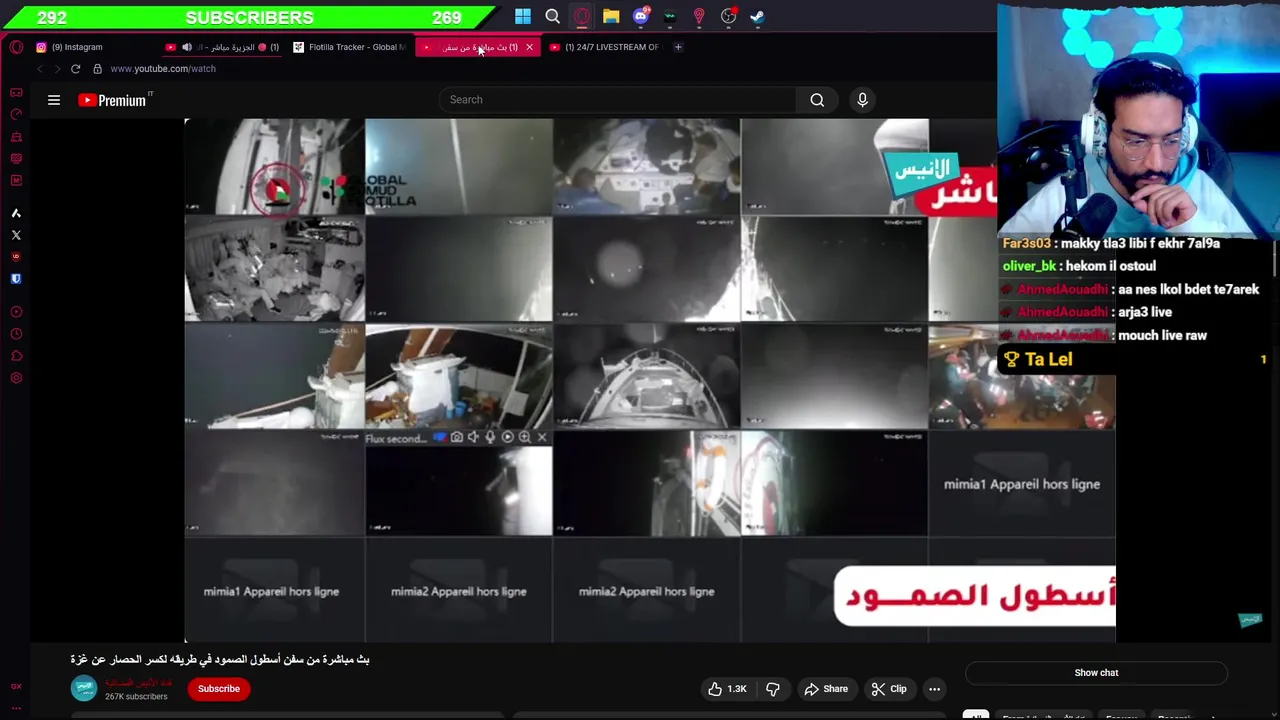
Task: Subscribe to the channel
Action: (218, 688)
